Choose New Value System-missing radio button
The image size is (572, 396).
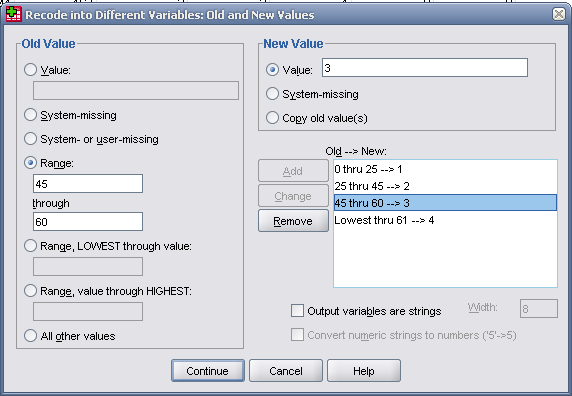272,94
